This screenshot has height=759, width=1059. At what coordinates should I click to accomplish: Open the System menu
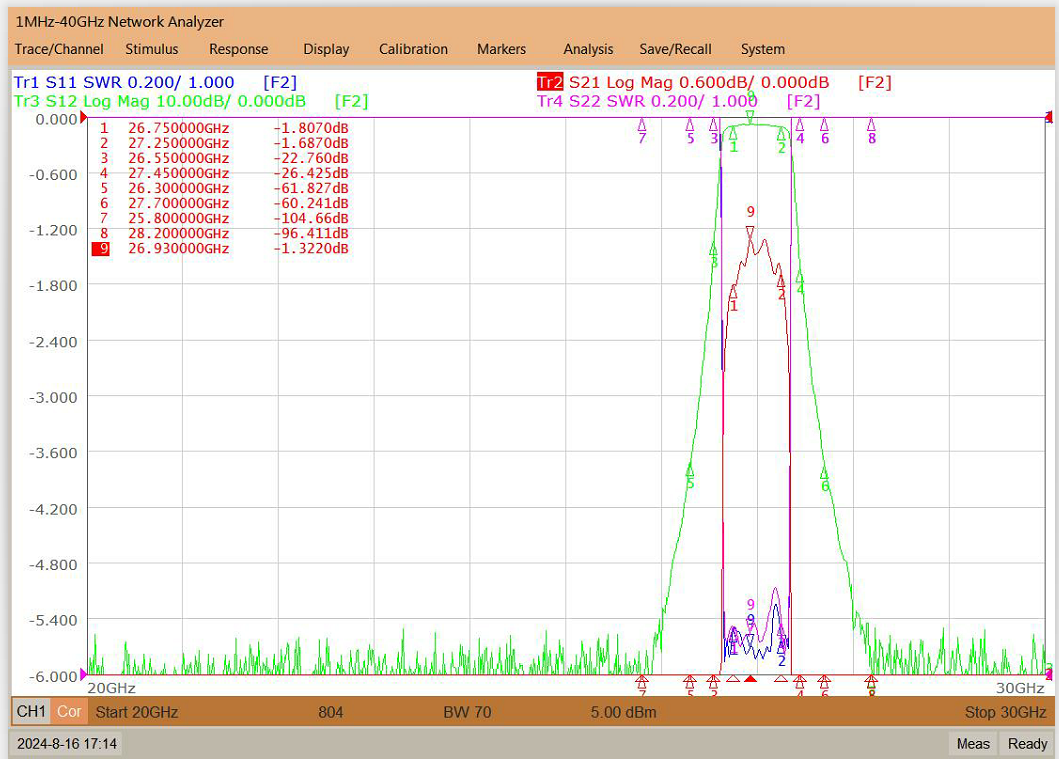(763, 49)
